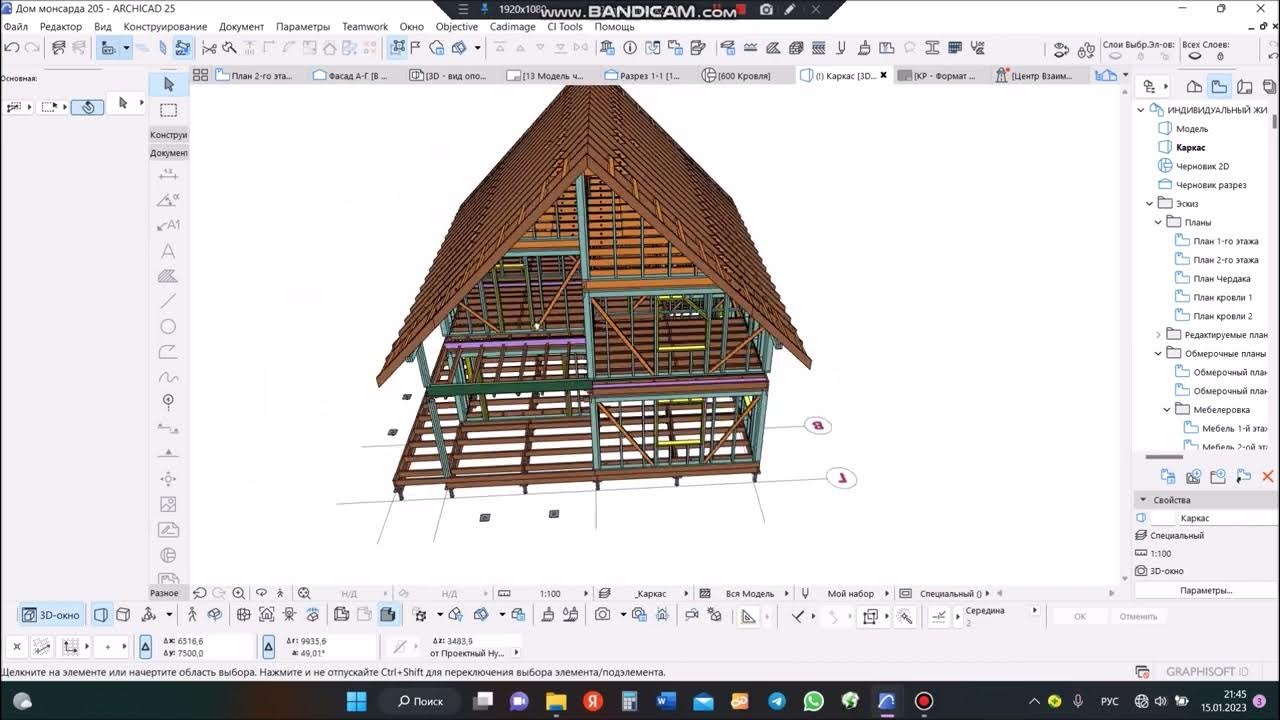Click the Project Map icon in the Navigator
Viewport: 1280px width, 720px height.
pos(1194,87)
